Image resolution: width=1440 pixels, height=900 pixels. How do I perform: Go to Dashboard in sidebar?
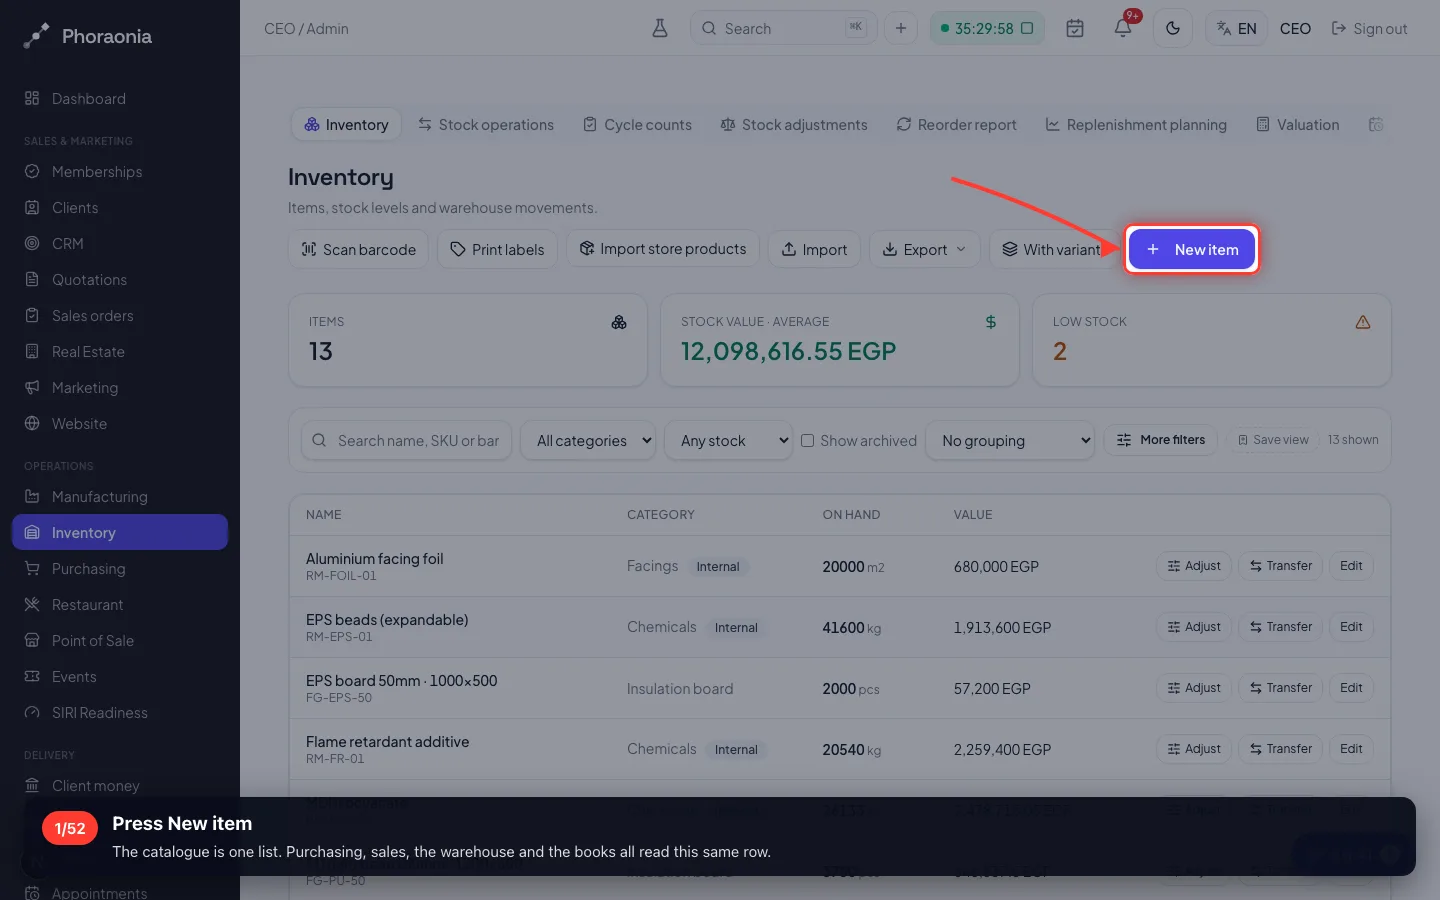coord(120,98)
